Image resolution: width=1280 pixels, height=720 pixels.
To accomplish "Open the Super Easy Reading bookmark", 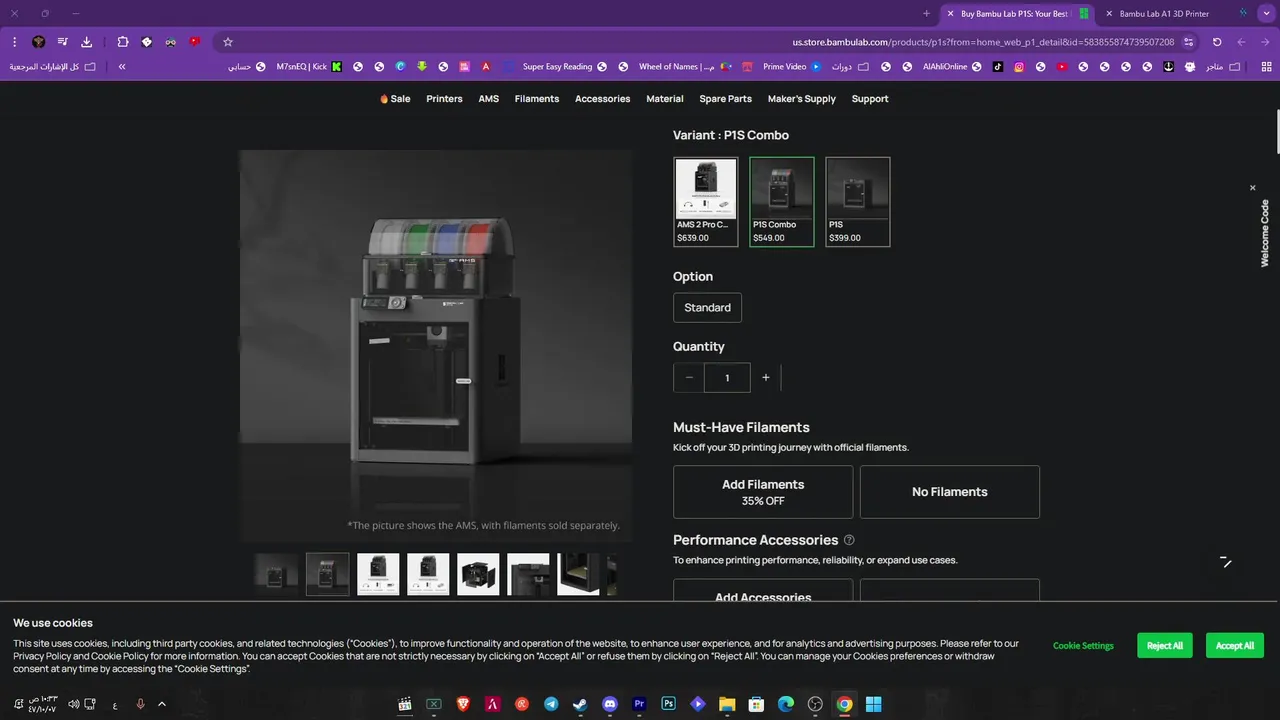I will (565, 67).
